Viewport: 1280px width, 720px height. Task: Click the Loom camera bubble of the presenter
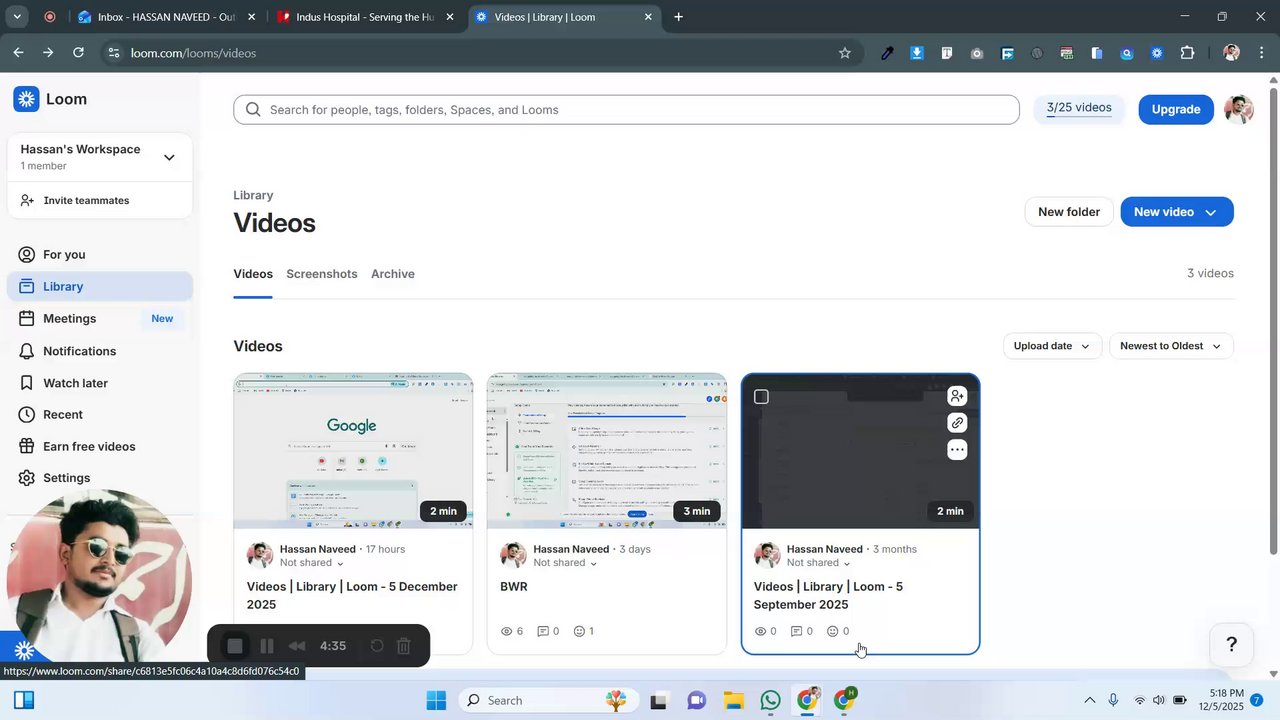coord(99,577)
